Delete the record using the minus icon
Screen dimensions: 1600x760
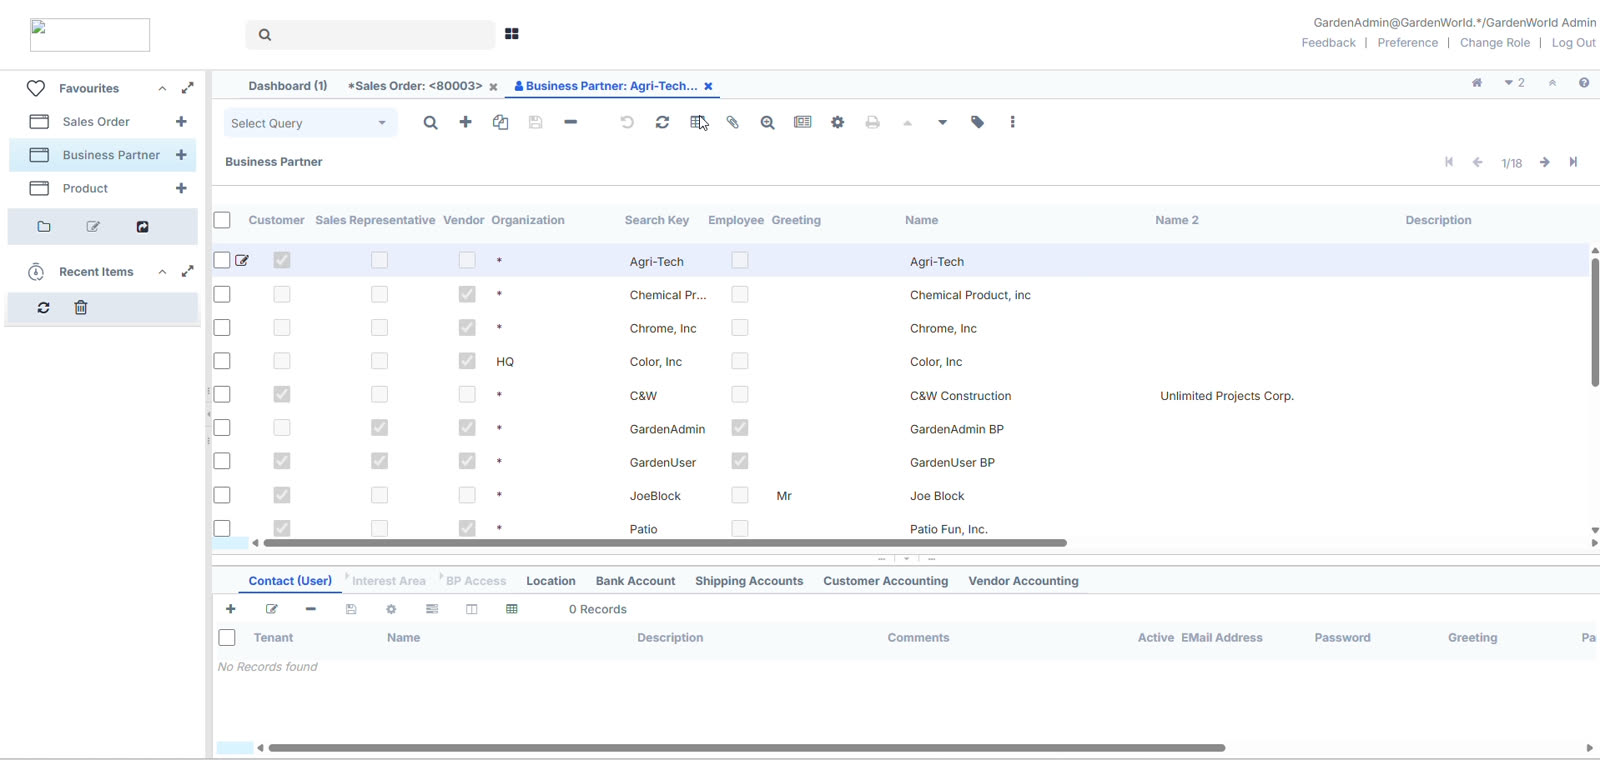570,122
